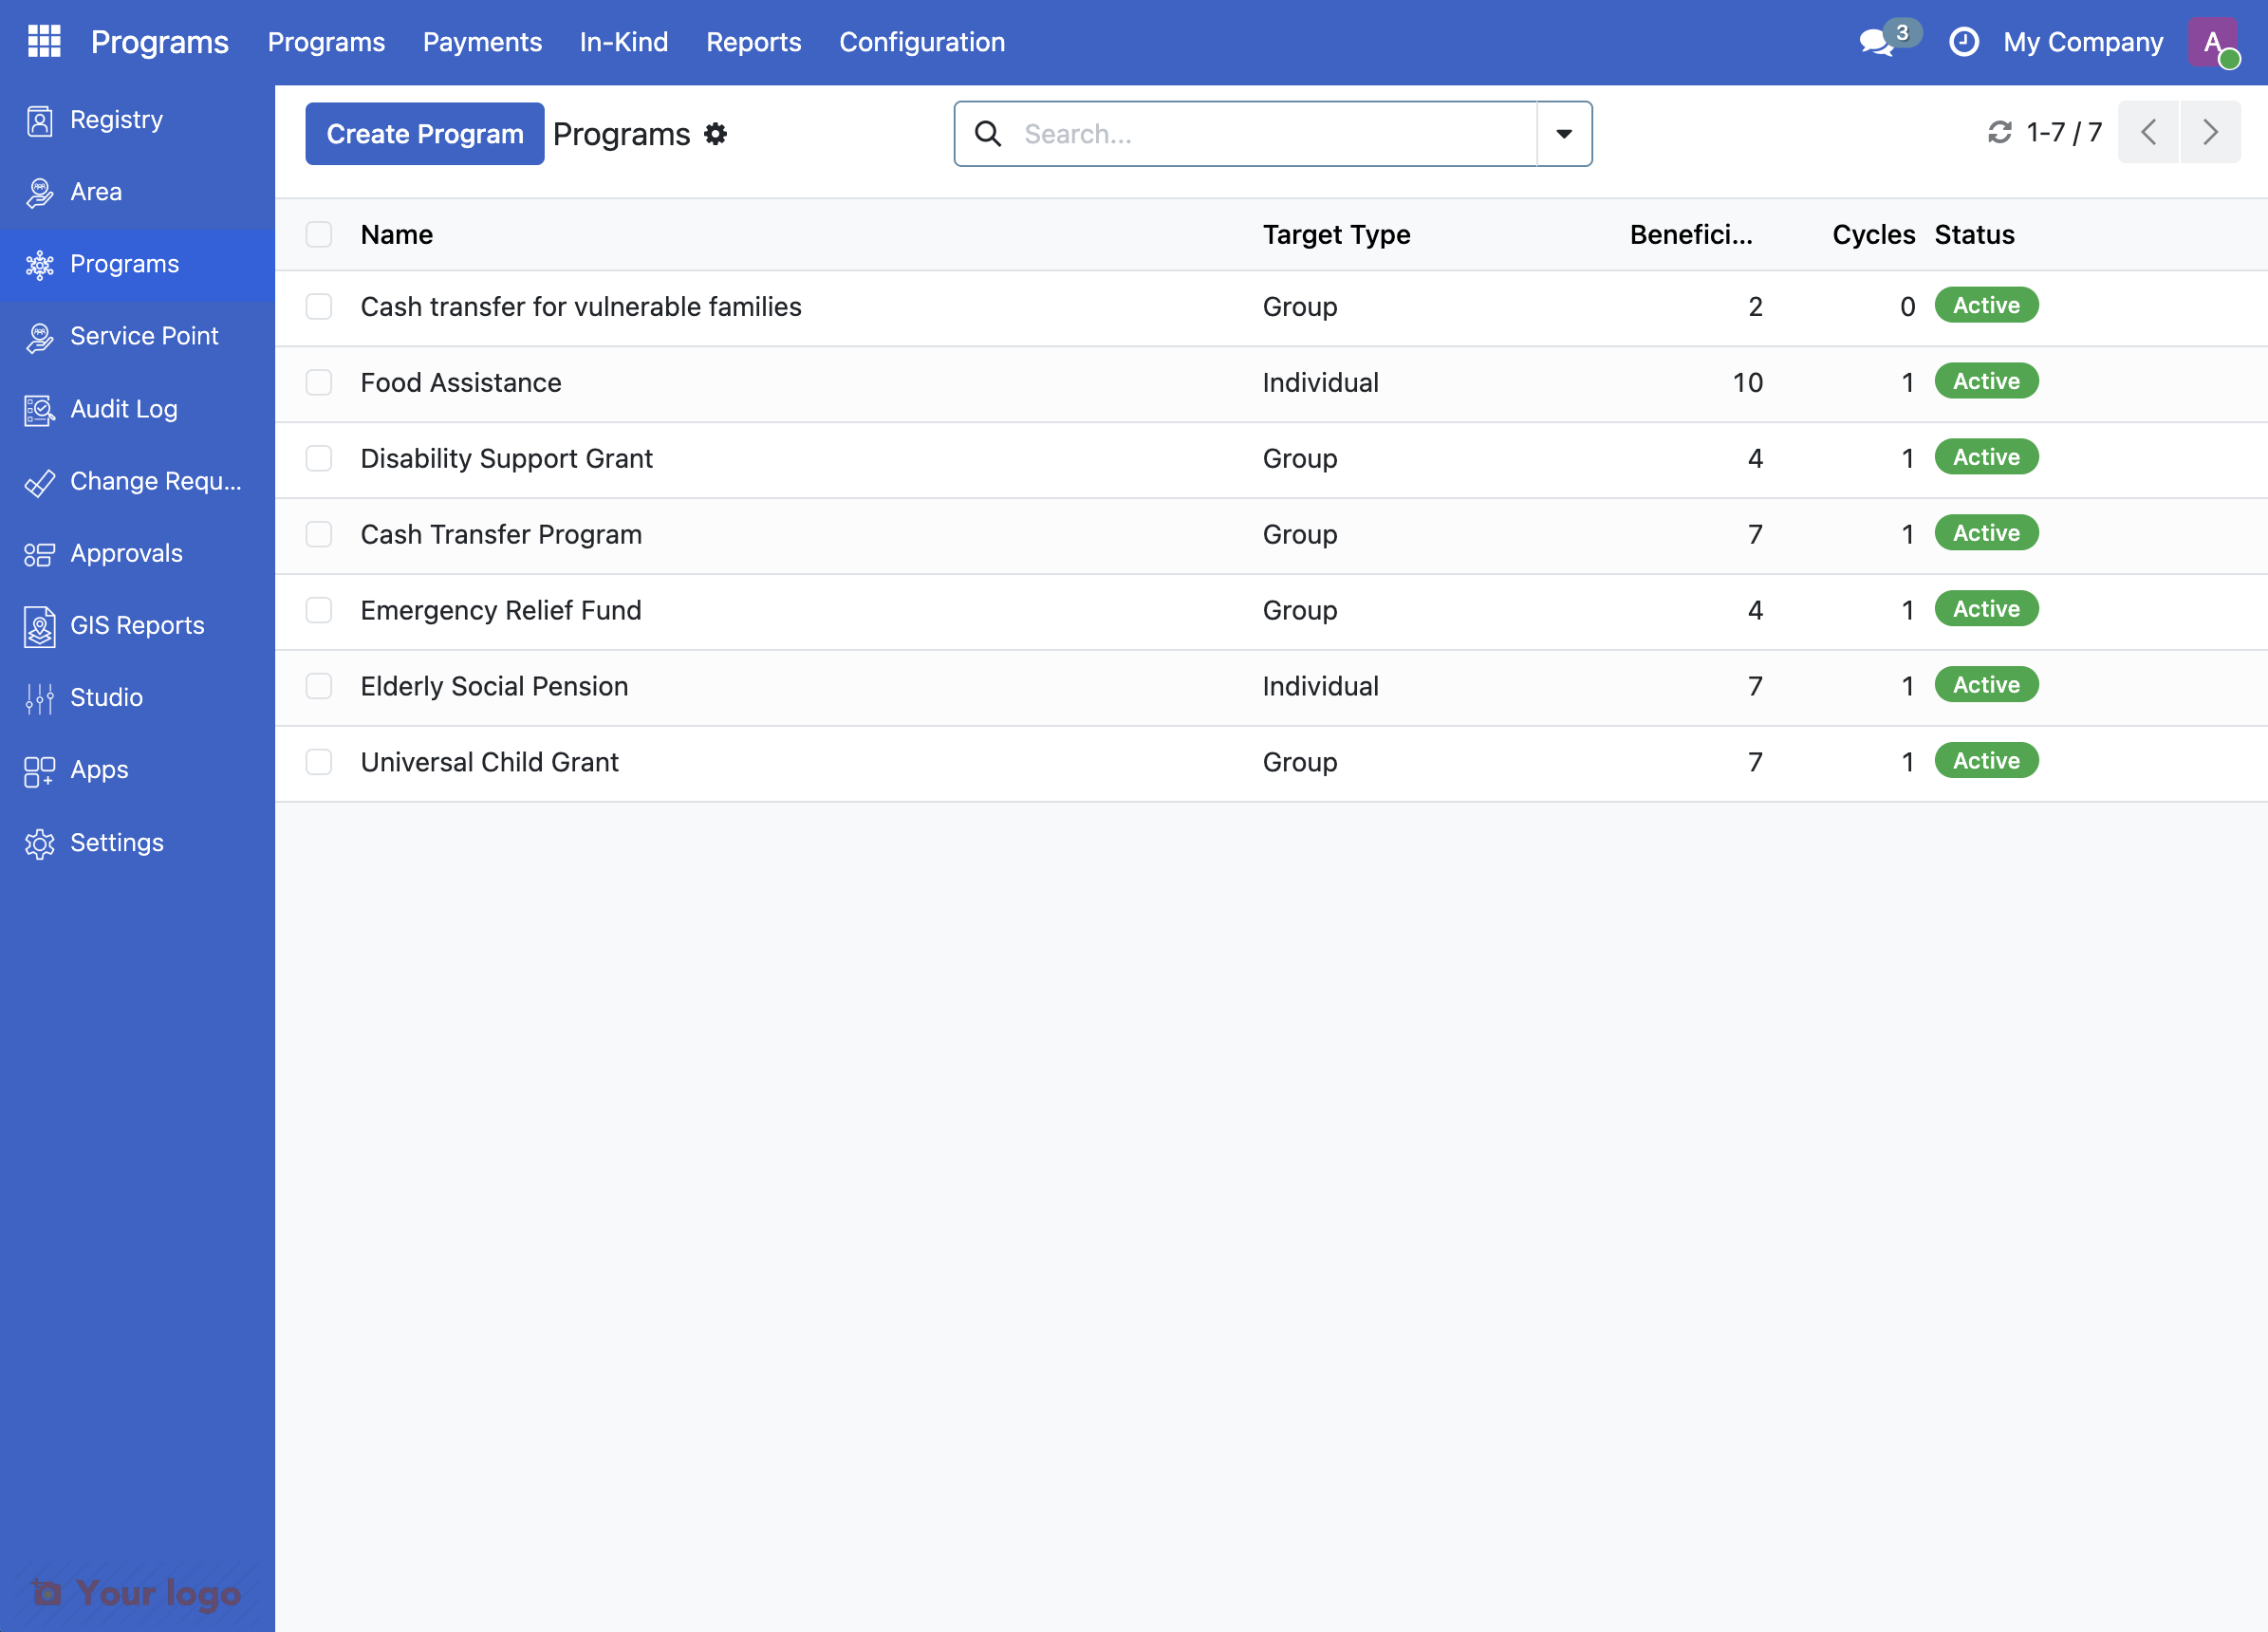The width and height of the screenshot is (2268, 1632).
Task: Select all programs with the header checkbox
Action: (319, 234)
